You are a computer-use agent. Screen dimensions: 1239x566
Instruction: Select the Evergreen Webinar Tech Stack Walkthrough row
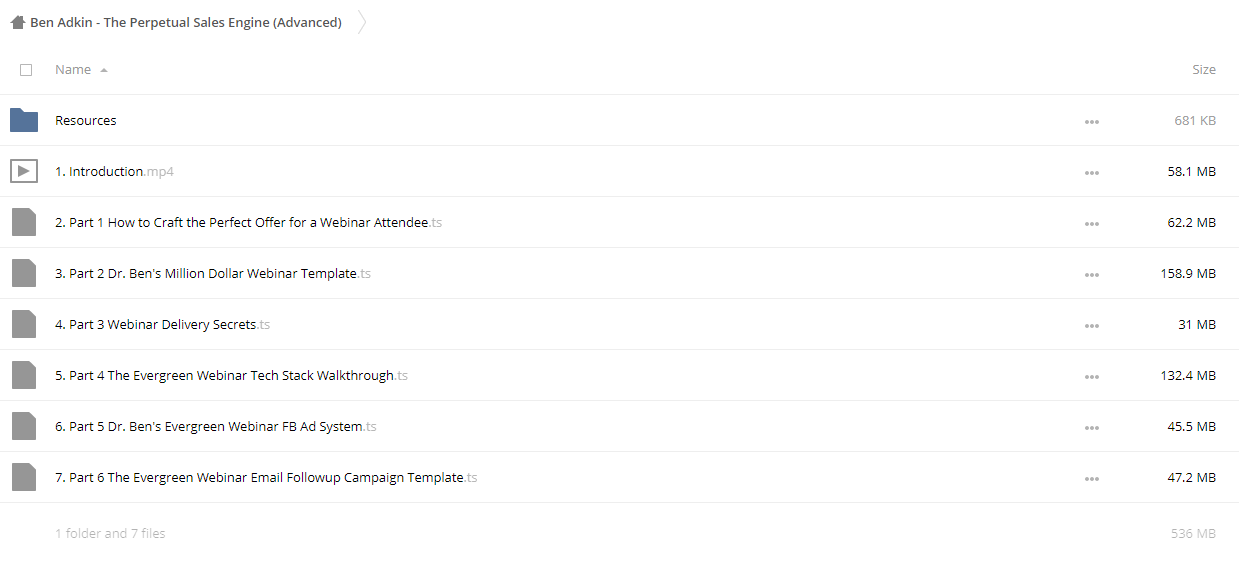(619, 376)
